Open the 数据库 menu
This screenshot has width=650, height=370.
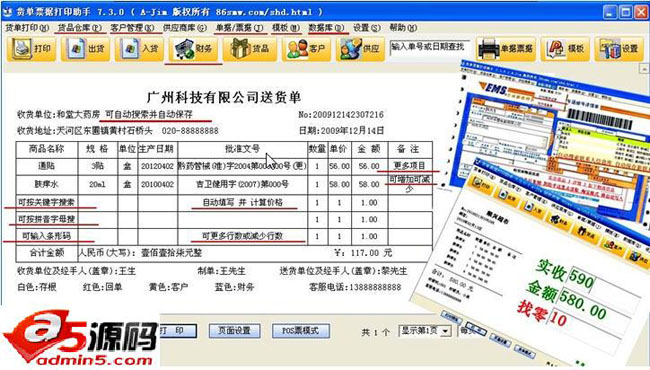click(326, 28)
